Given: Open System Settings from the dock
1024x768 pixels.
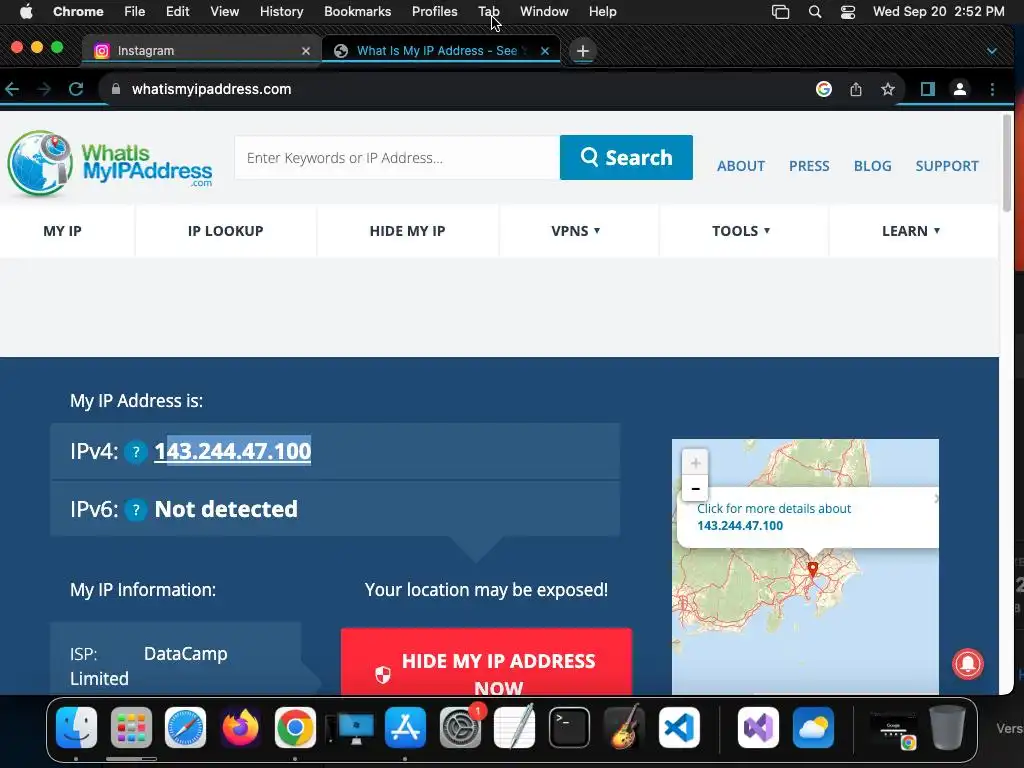Looking at the screenshot, I should click(461, 728).
